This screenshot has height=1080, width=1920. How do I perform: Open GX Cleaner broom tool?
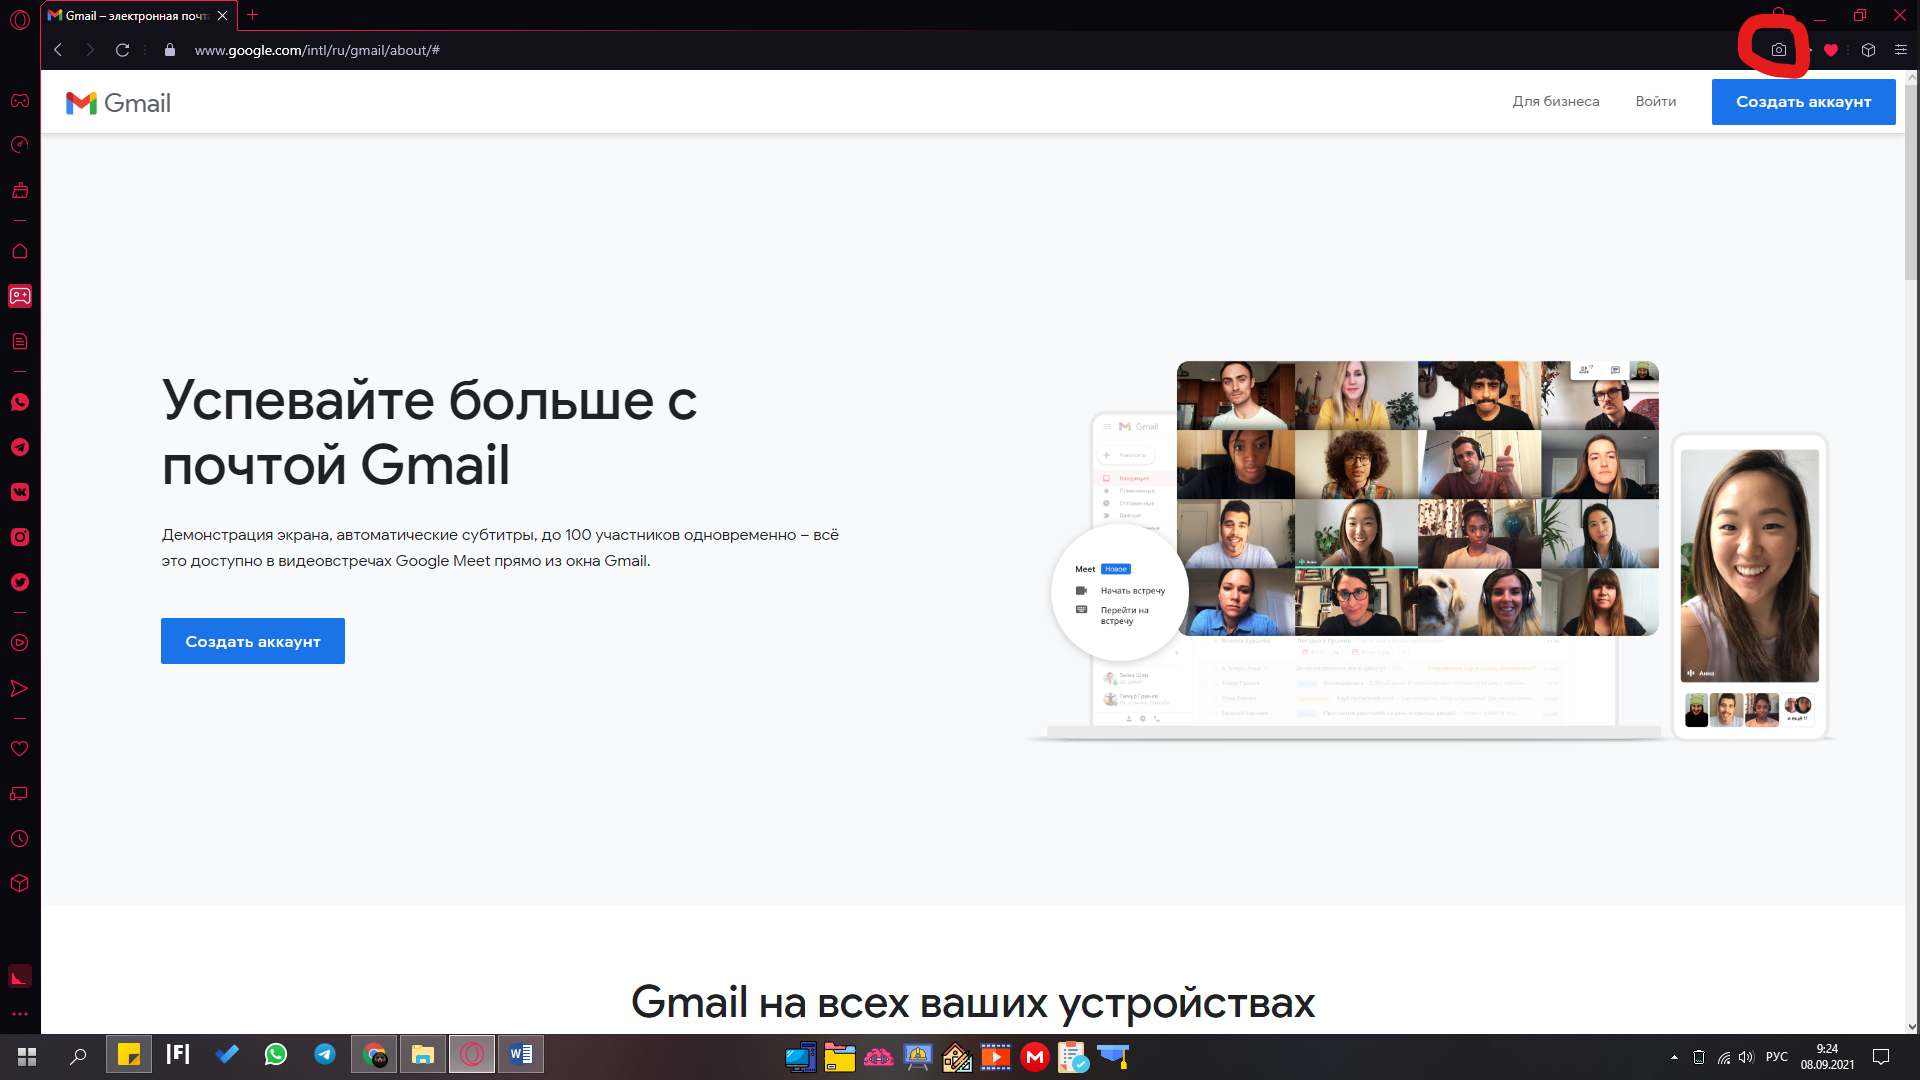click(x=20, y=190)
